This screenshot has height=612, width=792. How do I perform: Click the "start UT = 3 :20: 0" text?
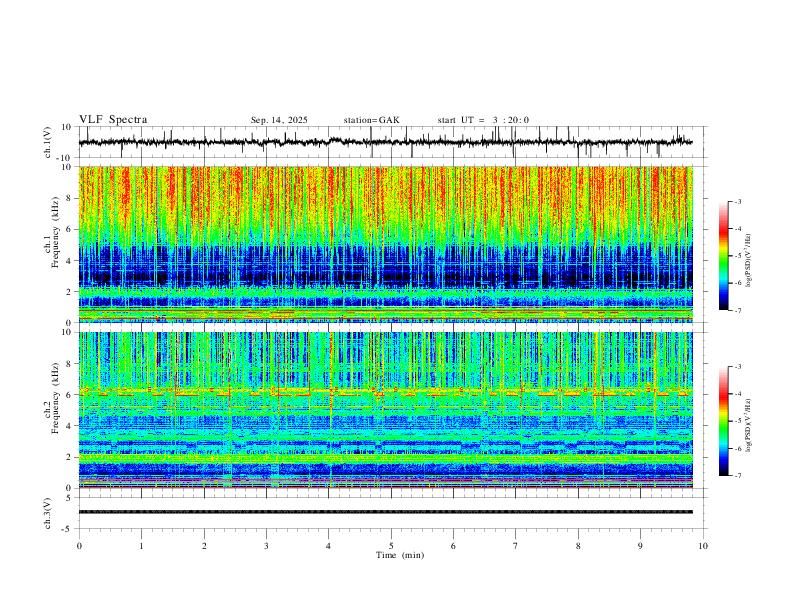click(x=483, y=120)
